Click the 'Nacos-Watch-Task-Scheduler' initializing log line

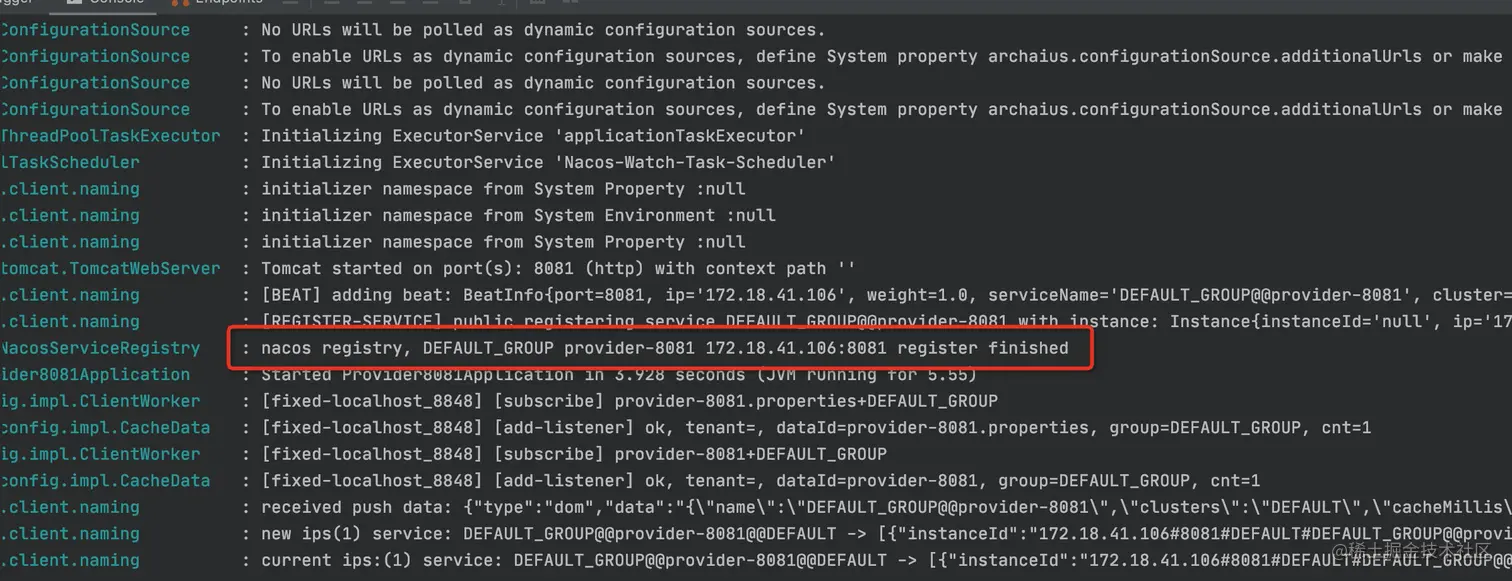pos(548,162)
